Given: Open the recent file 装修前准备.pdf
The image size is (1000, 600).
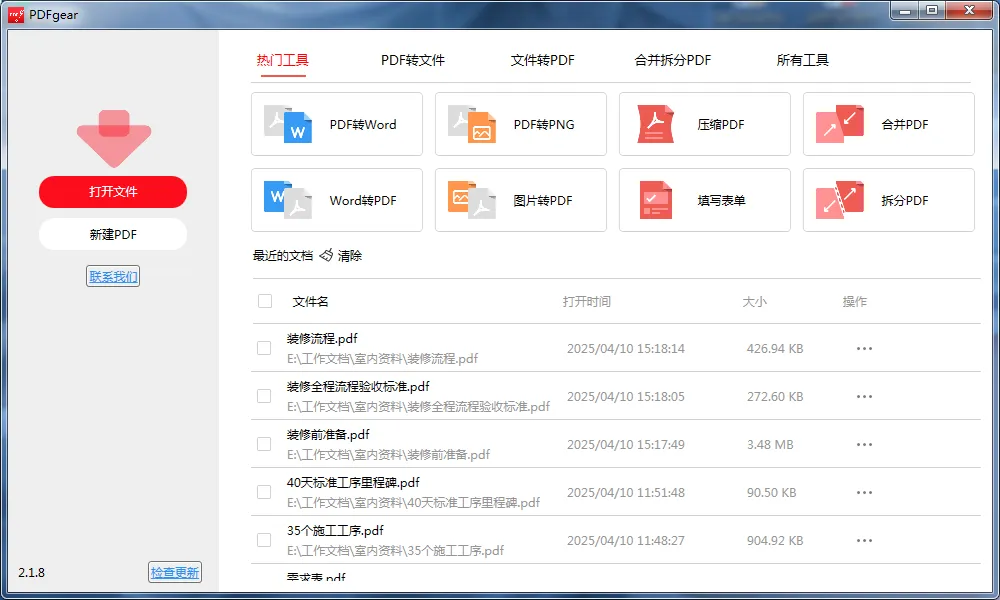Looking at the screenshot, I should [x=328, y=434].
